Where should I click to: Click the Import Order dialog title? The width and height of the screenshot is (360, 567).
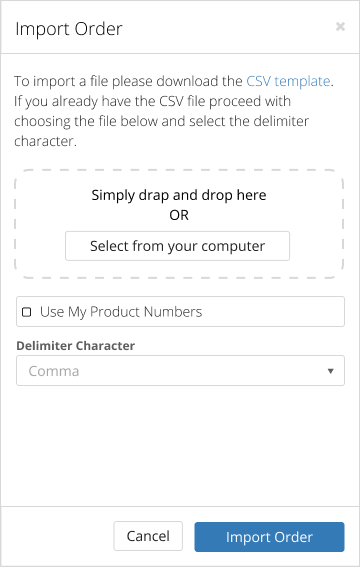click(69, 29)
